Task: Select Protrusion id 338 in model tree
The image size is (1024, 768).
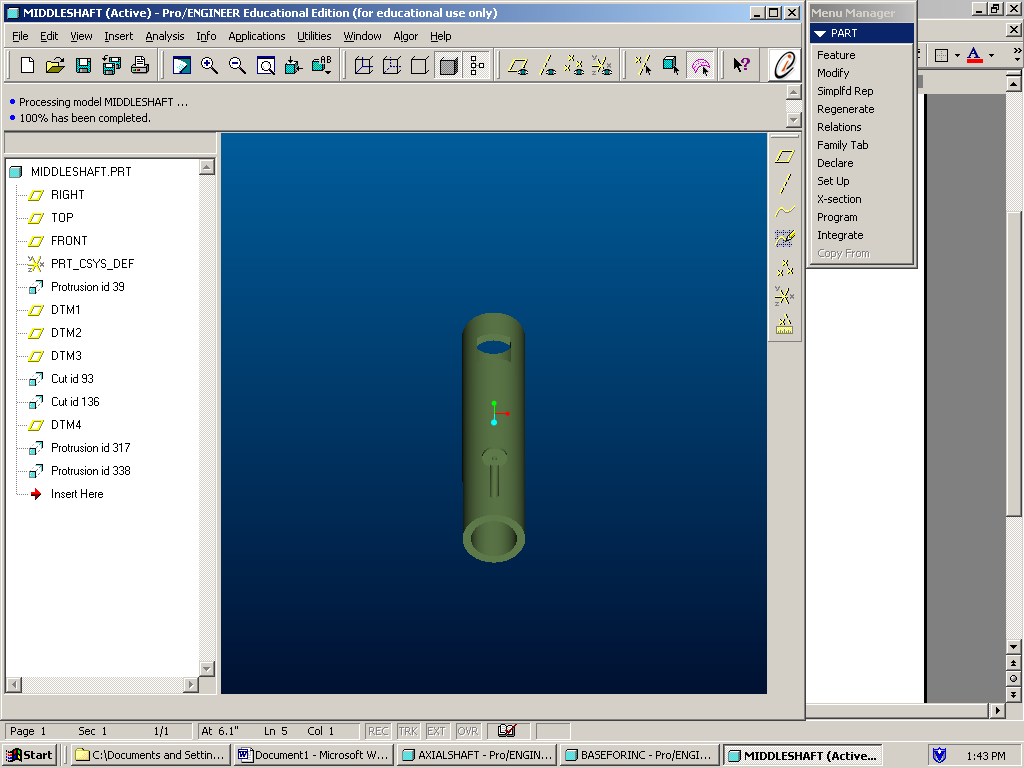Action: [x=91, y=471]
